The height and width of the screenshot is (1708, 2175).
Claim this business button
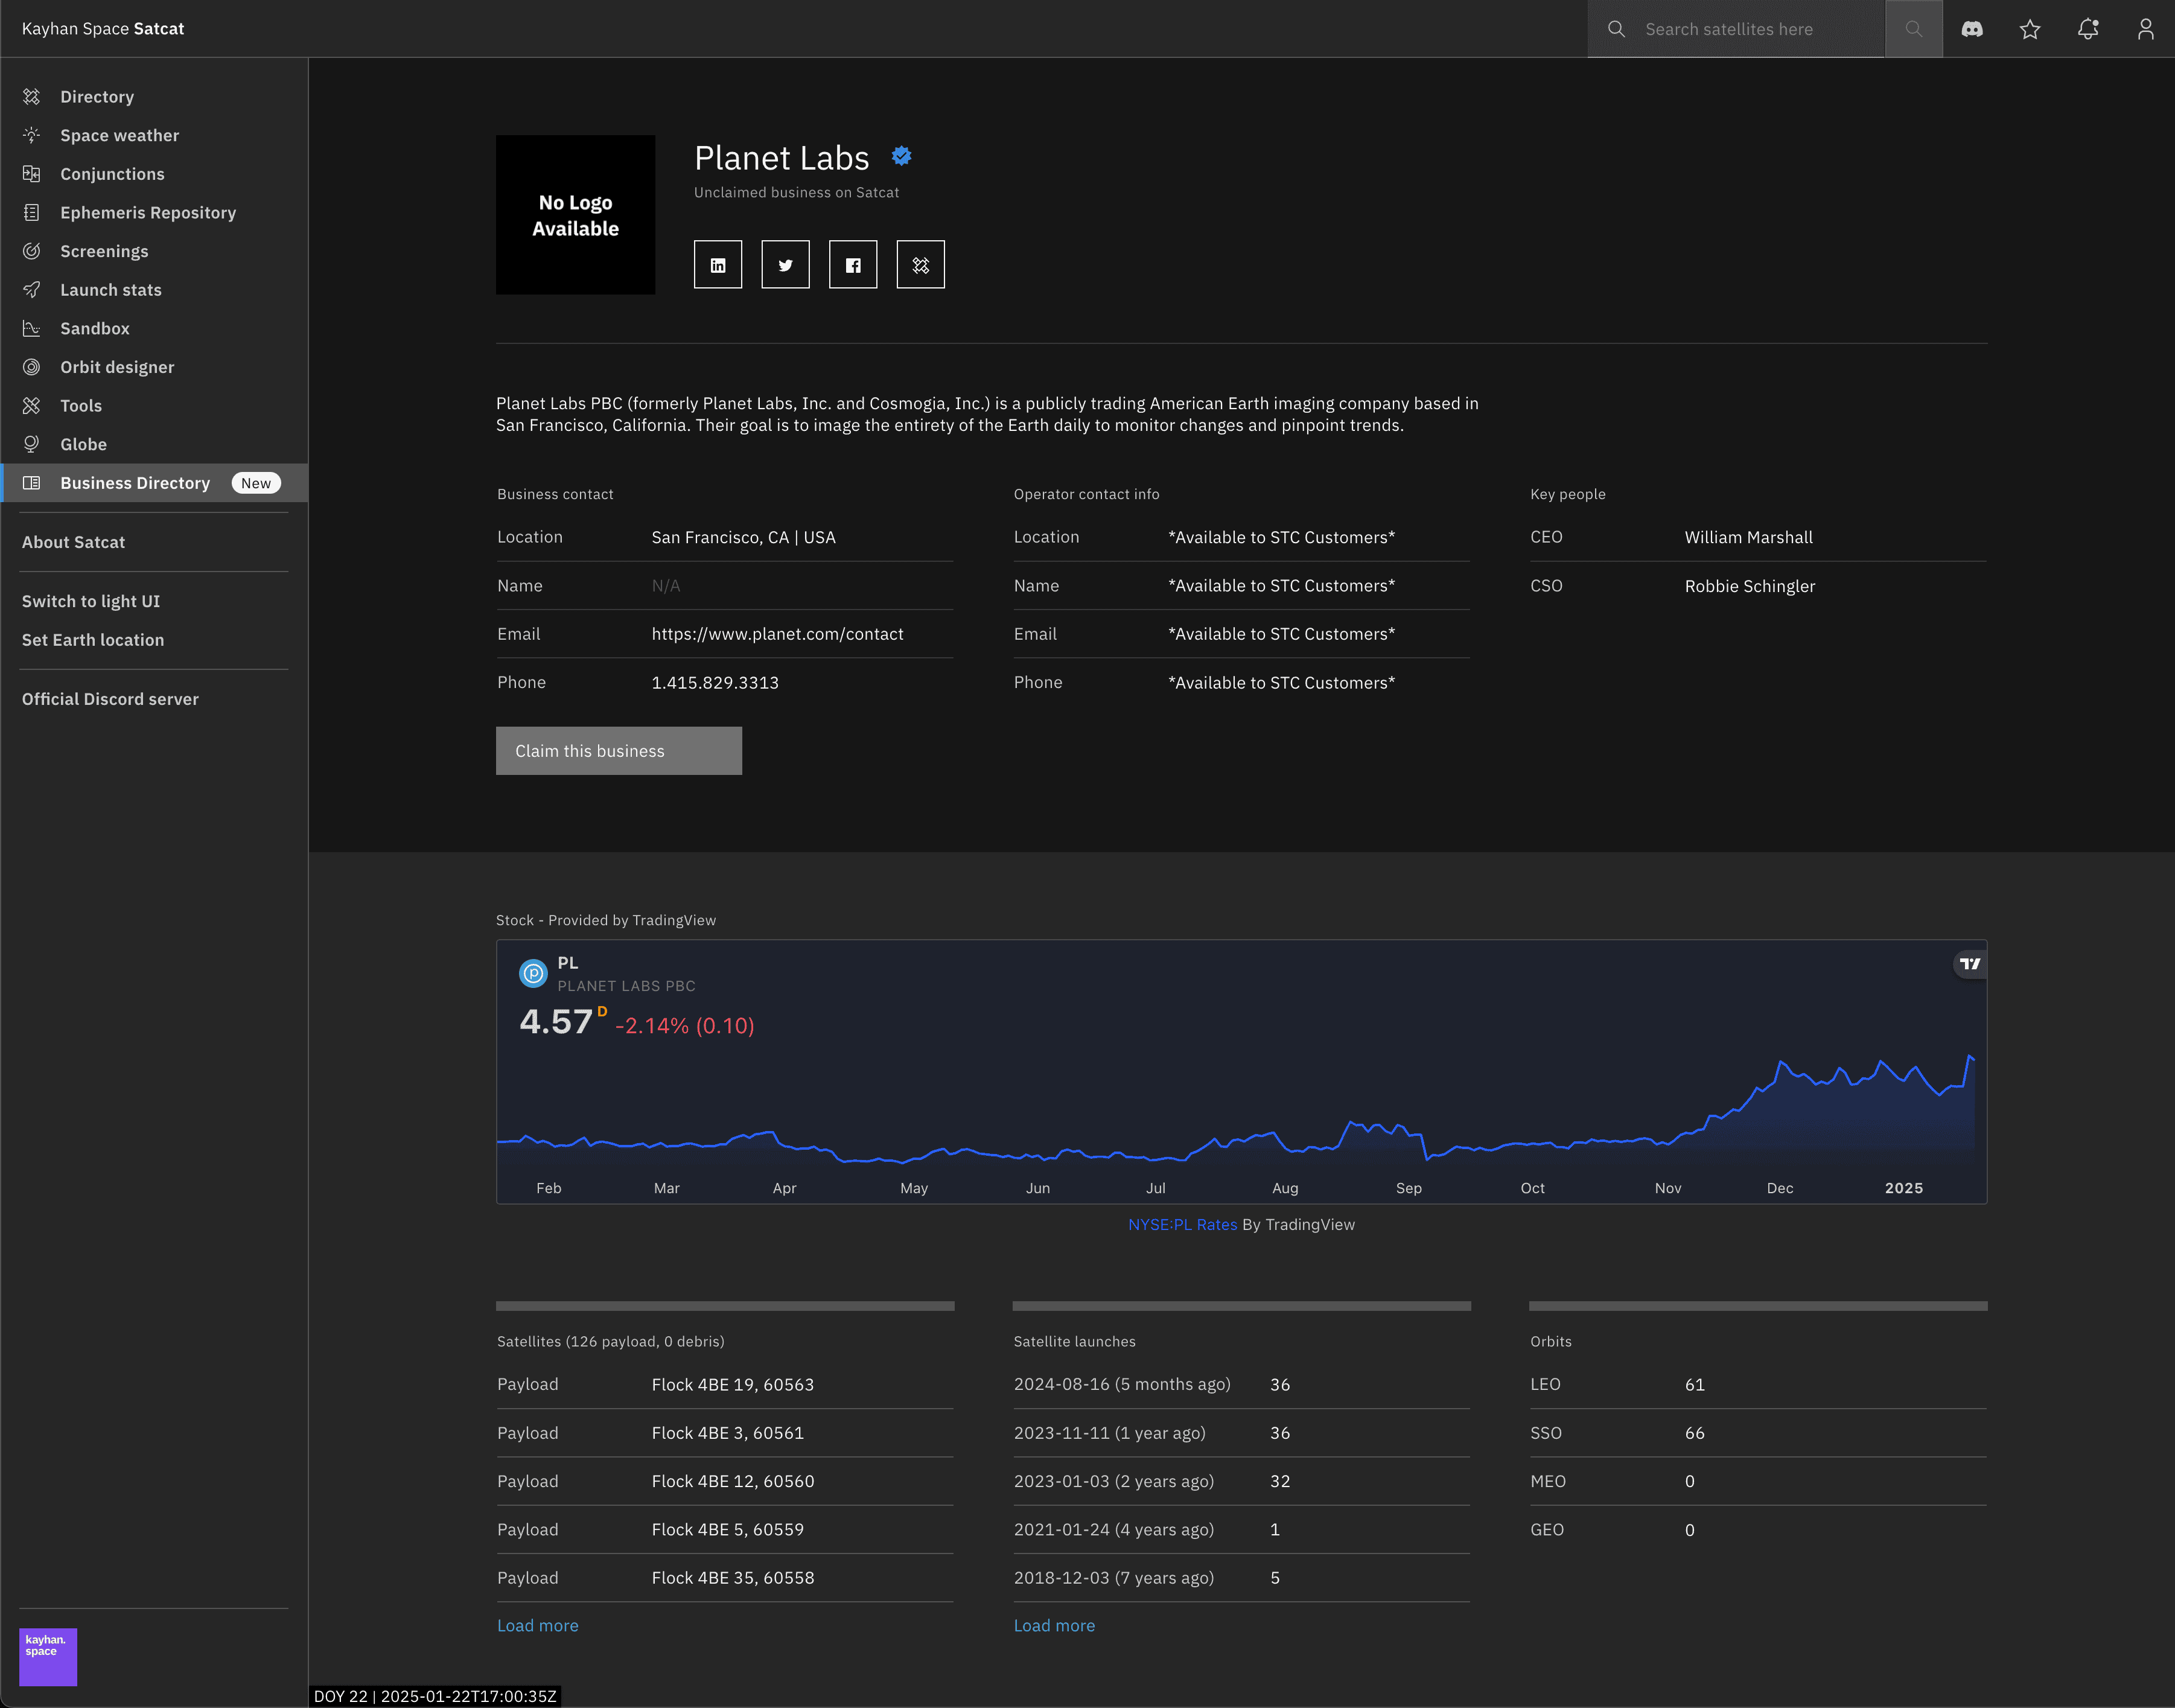click(619, 751)
